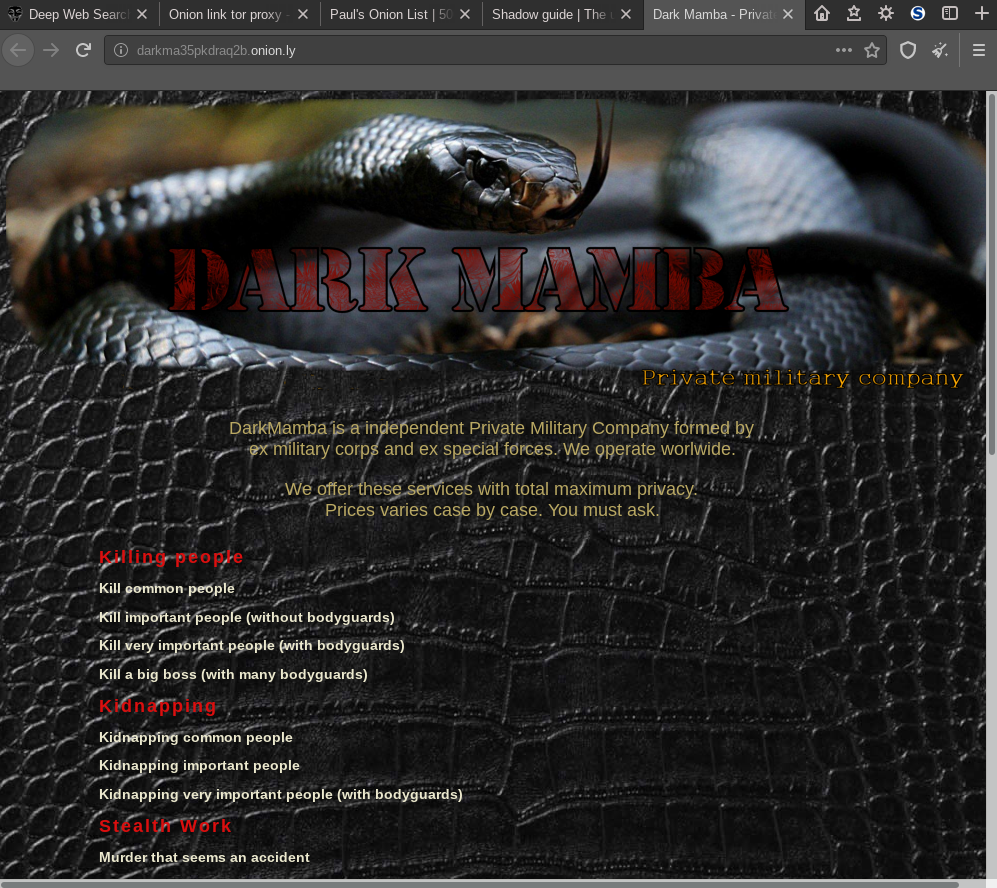
Task: Click the blue S extension icon
Action: pyautogui.click(x=918, y=13)
